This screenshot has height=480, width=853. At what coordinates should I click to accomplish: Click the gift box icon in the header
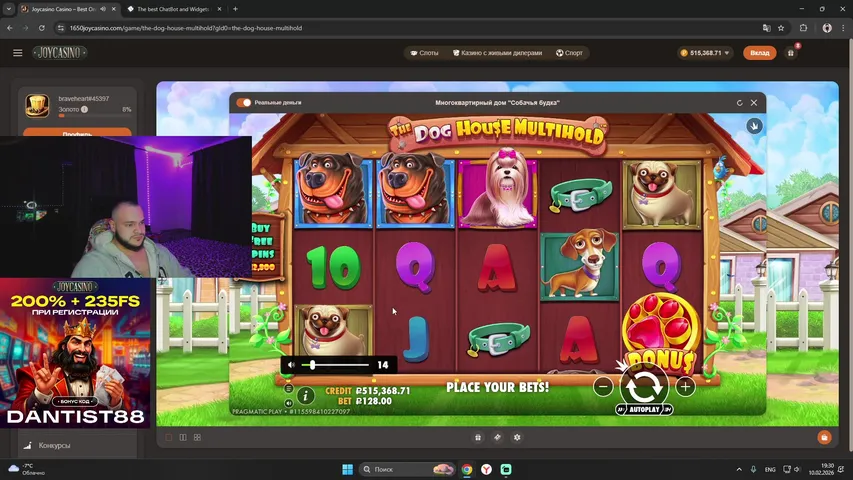(791, 53)
